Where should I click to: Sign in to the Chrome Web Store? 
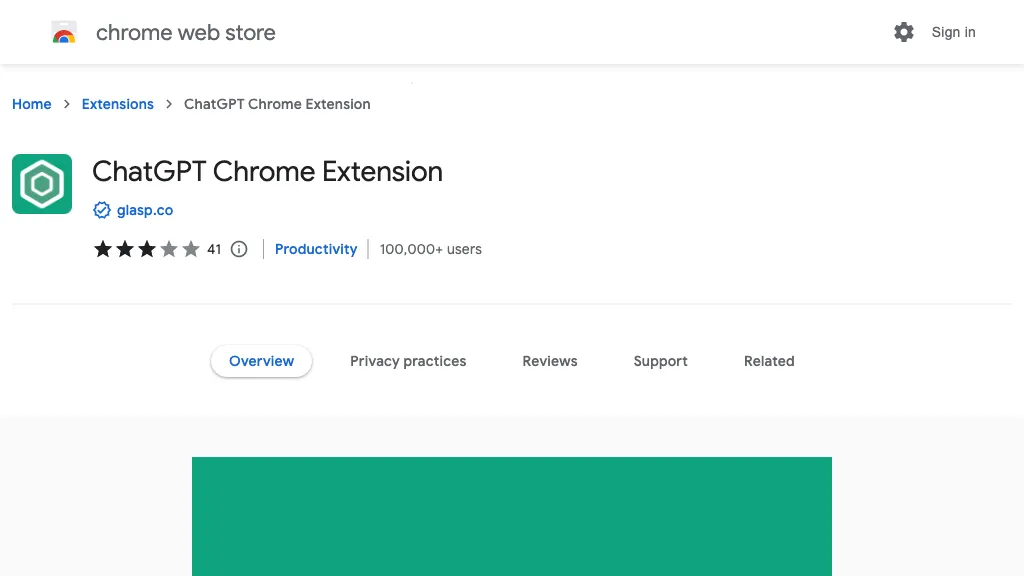953,32
